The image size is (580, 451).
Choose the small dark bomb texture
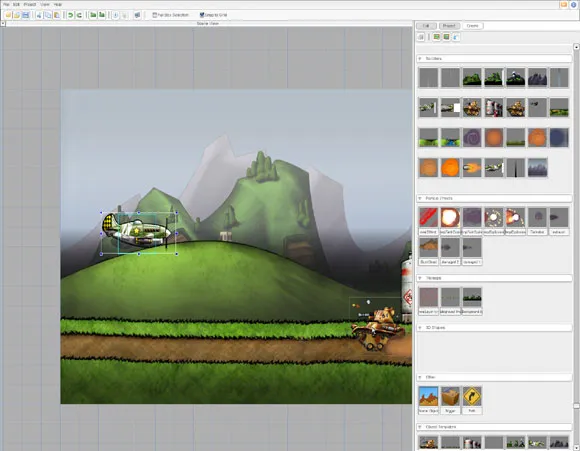pos(537,108)
